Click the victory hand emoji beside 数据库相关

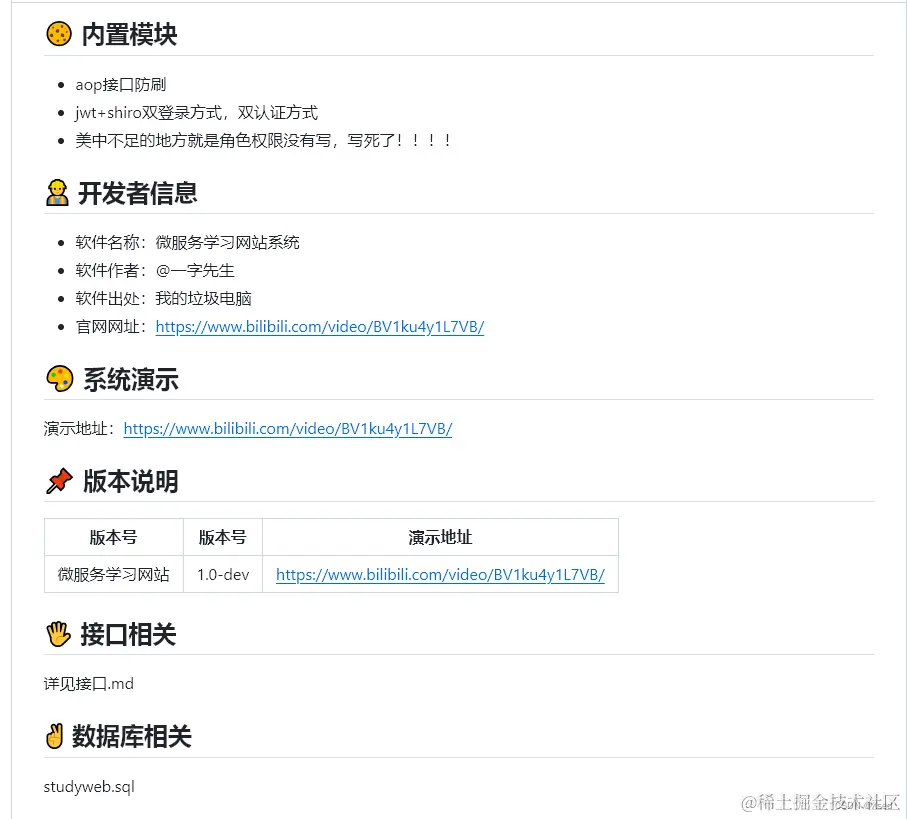(x=54, y=736)
